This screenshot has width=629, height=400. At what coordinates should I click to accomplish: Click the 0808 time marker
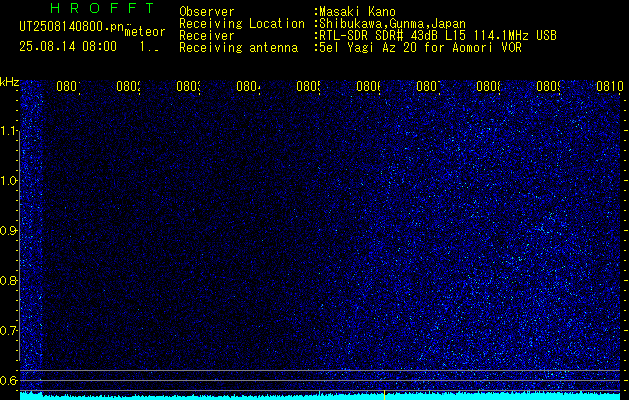pyautogui.click(x=488, y=86)
